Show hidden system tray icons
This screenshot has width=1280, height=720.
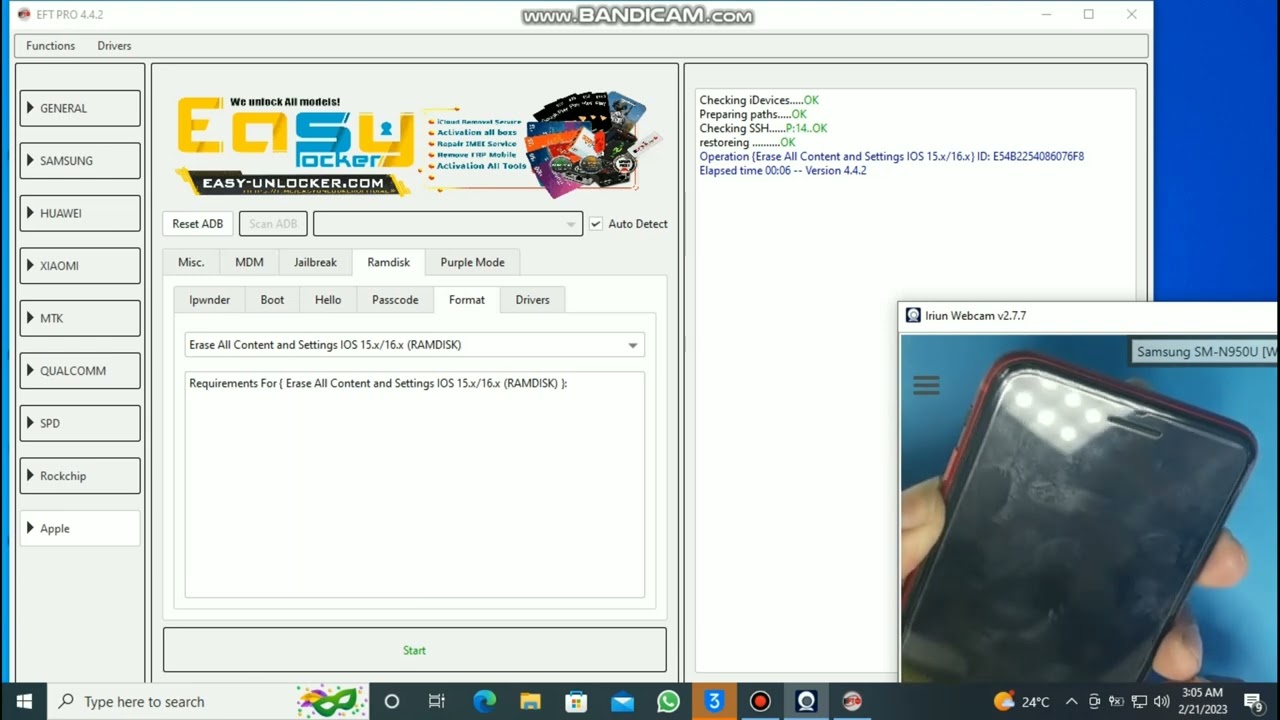pos(1071,701)
